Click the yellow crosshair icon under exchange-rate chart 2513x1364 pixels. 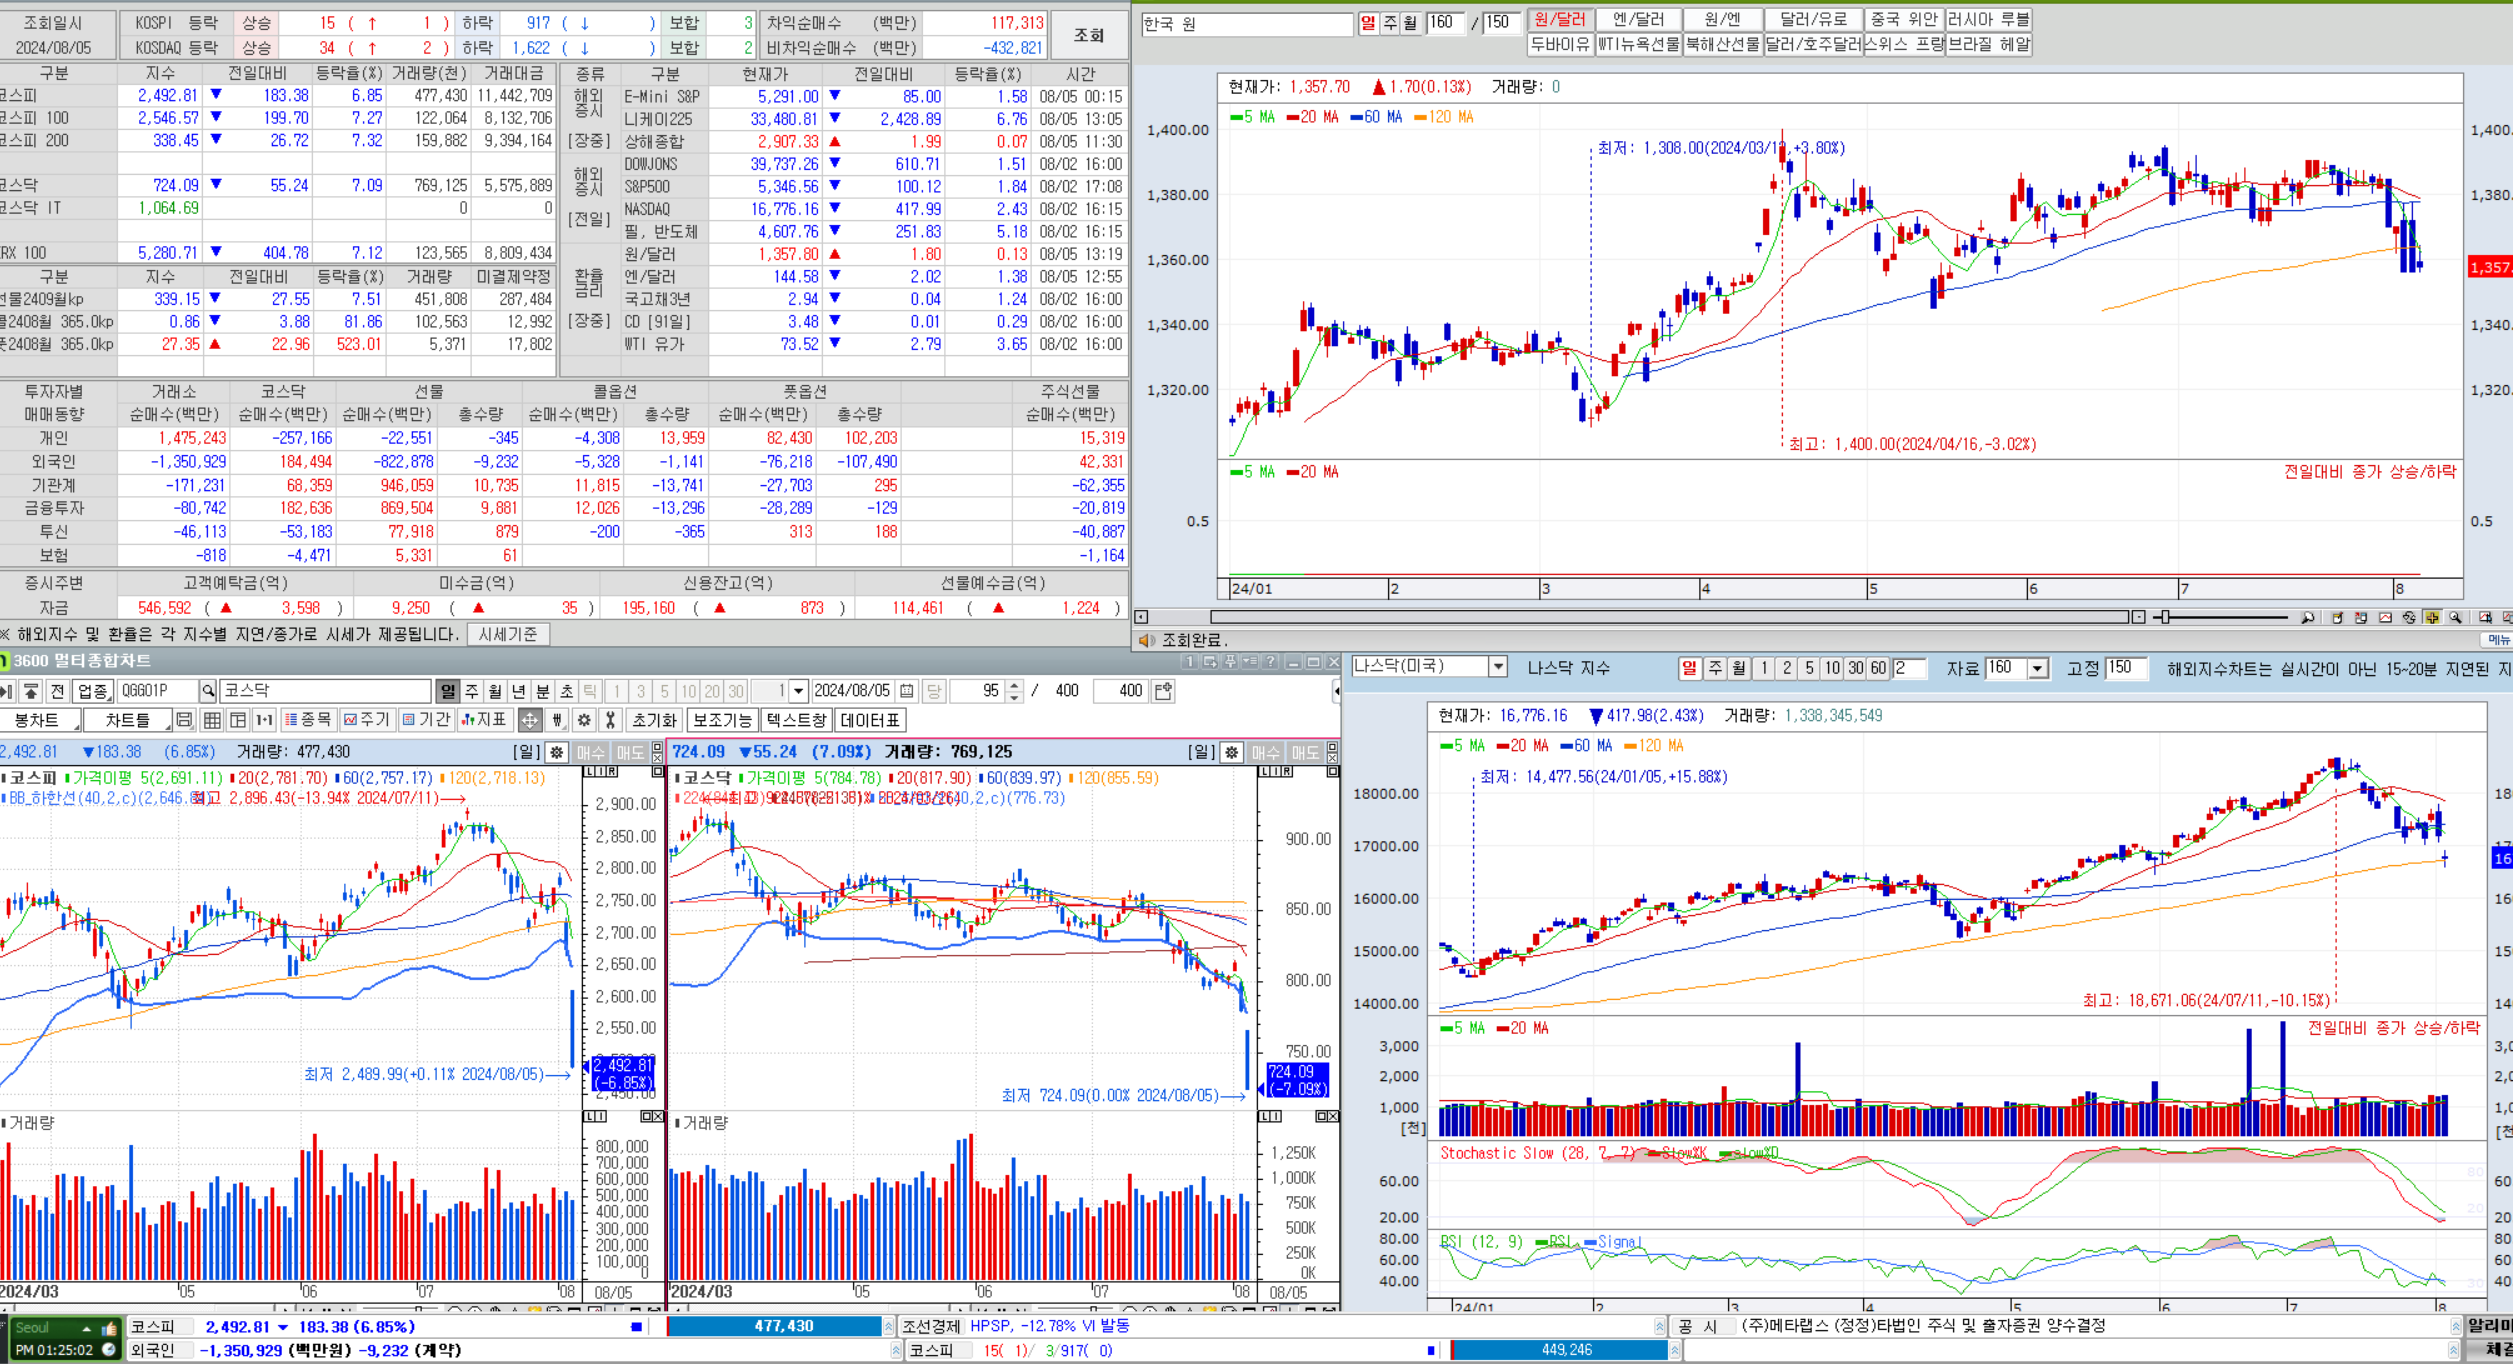tap(2432, 617)
